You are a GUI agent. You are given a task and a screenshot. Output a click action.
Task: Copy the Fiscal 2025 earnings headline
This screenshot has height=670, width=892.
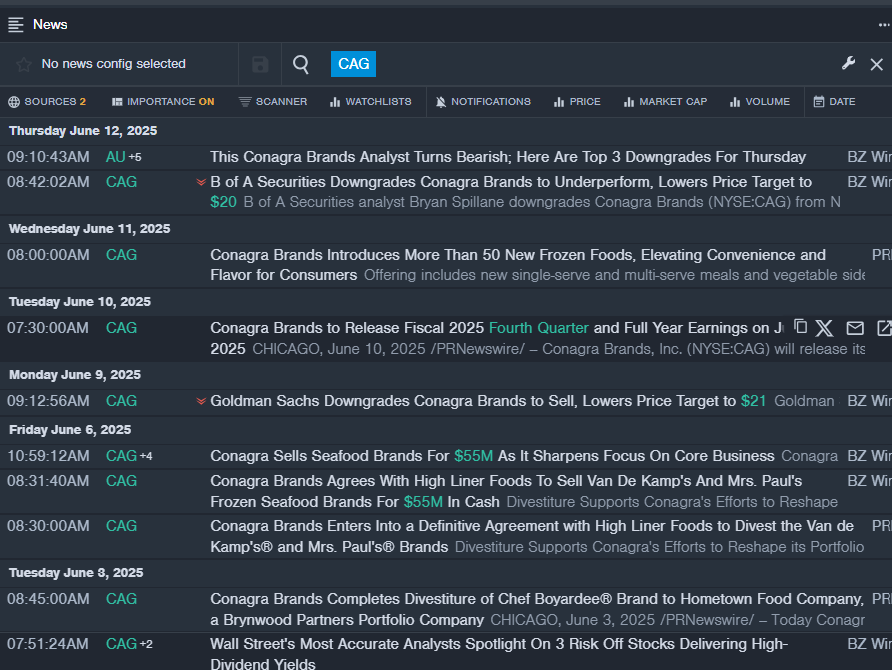click(x=800, y=326)
